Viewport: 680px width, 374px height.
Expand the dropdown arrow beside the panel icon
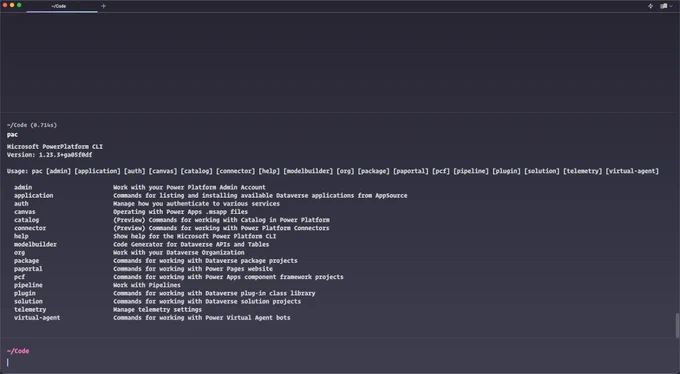pos(671,6)
